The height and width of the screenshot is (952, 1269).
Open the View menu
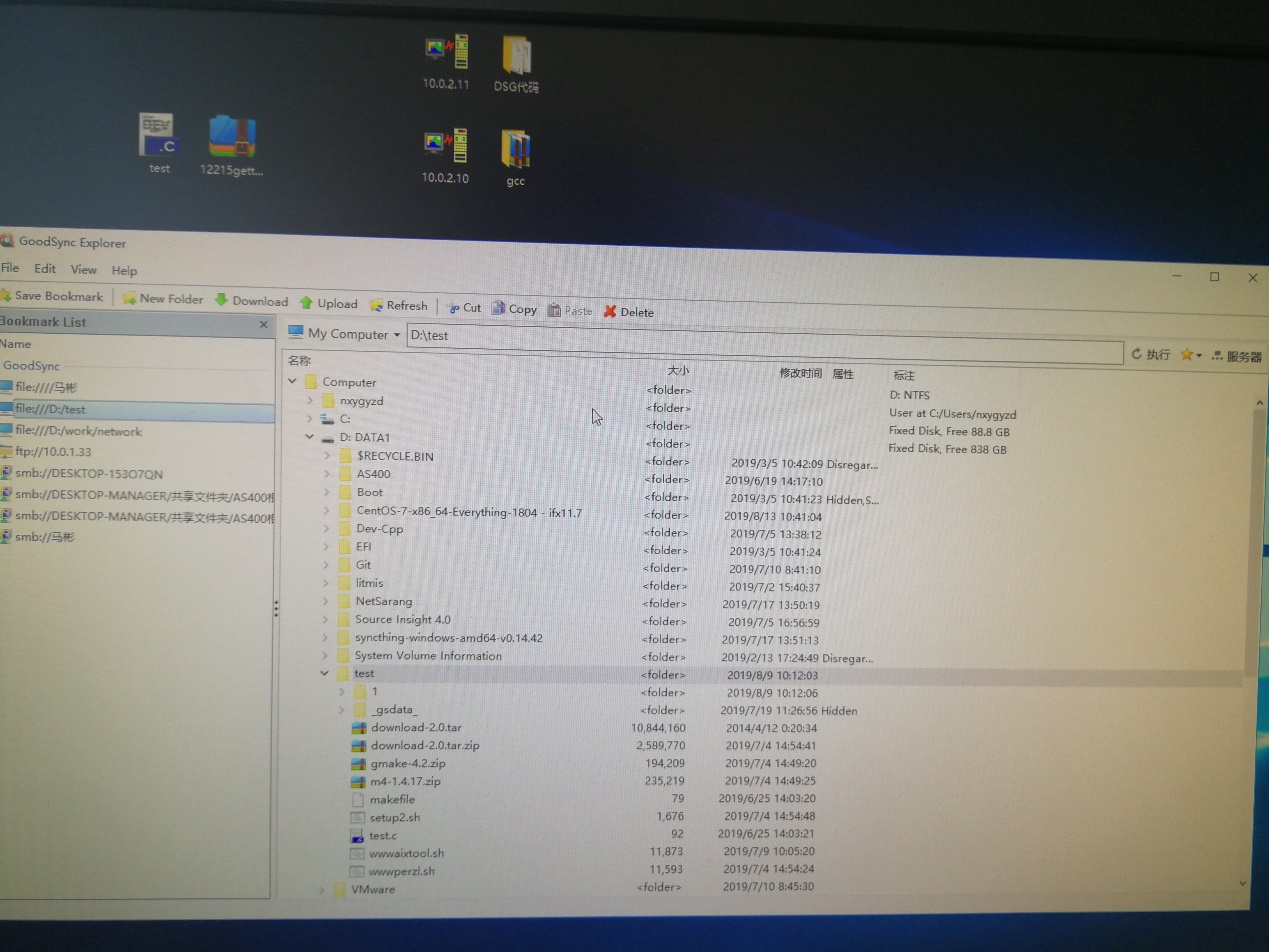point(84,269)
